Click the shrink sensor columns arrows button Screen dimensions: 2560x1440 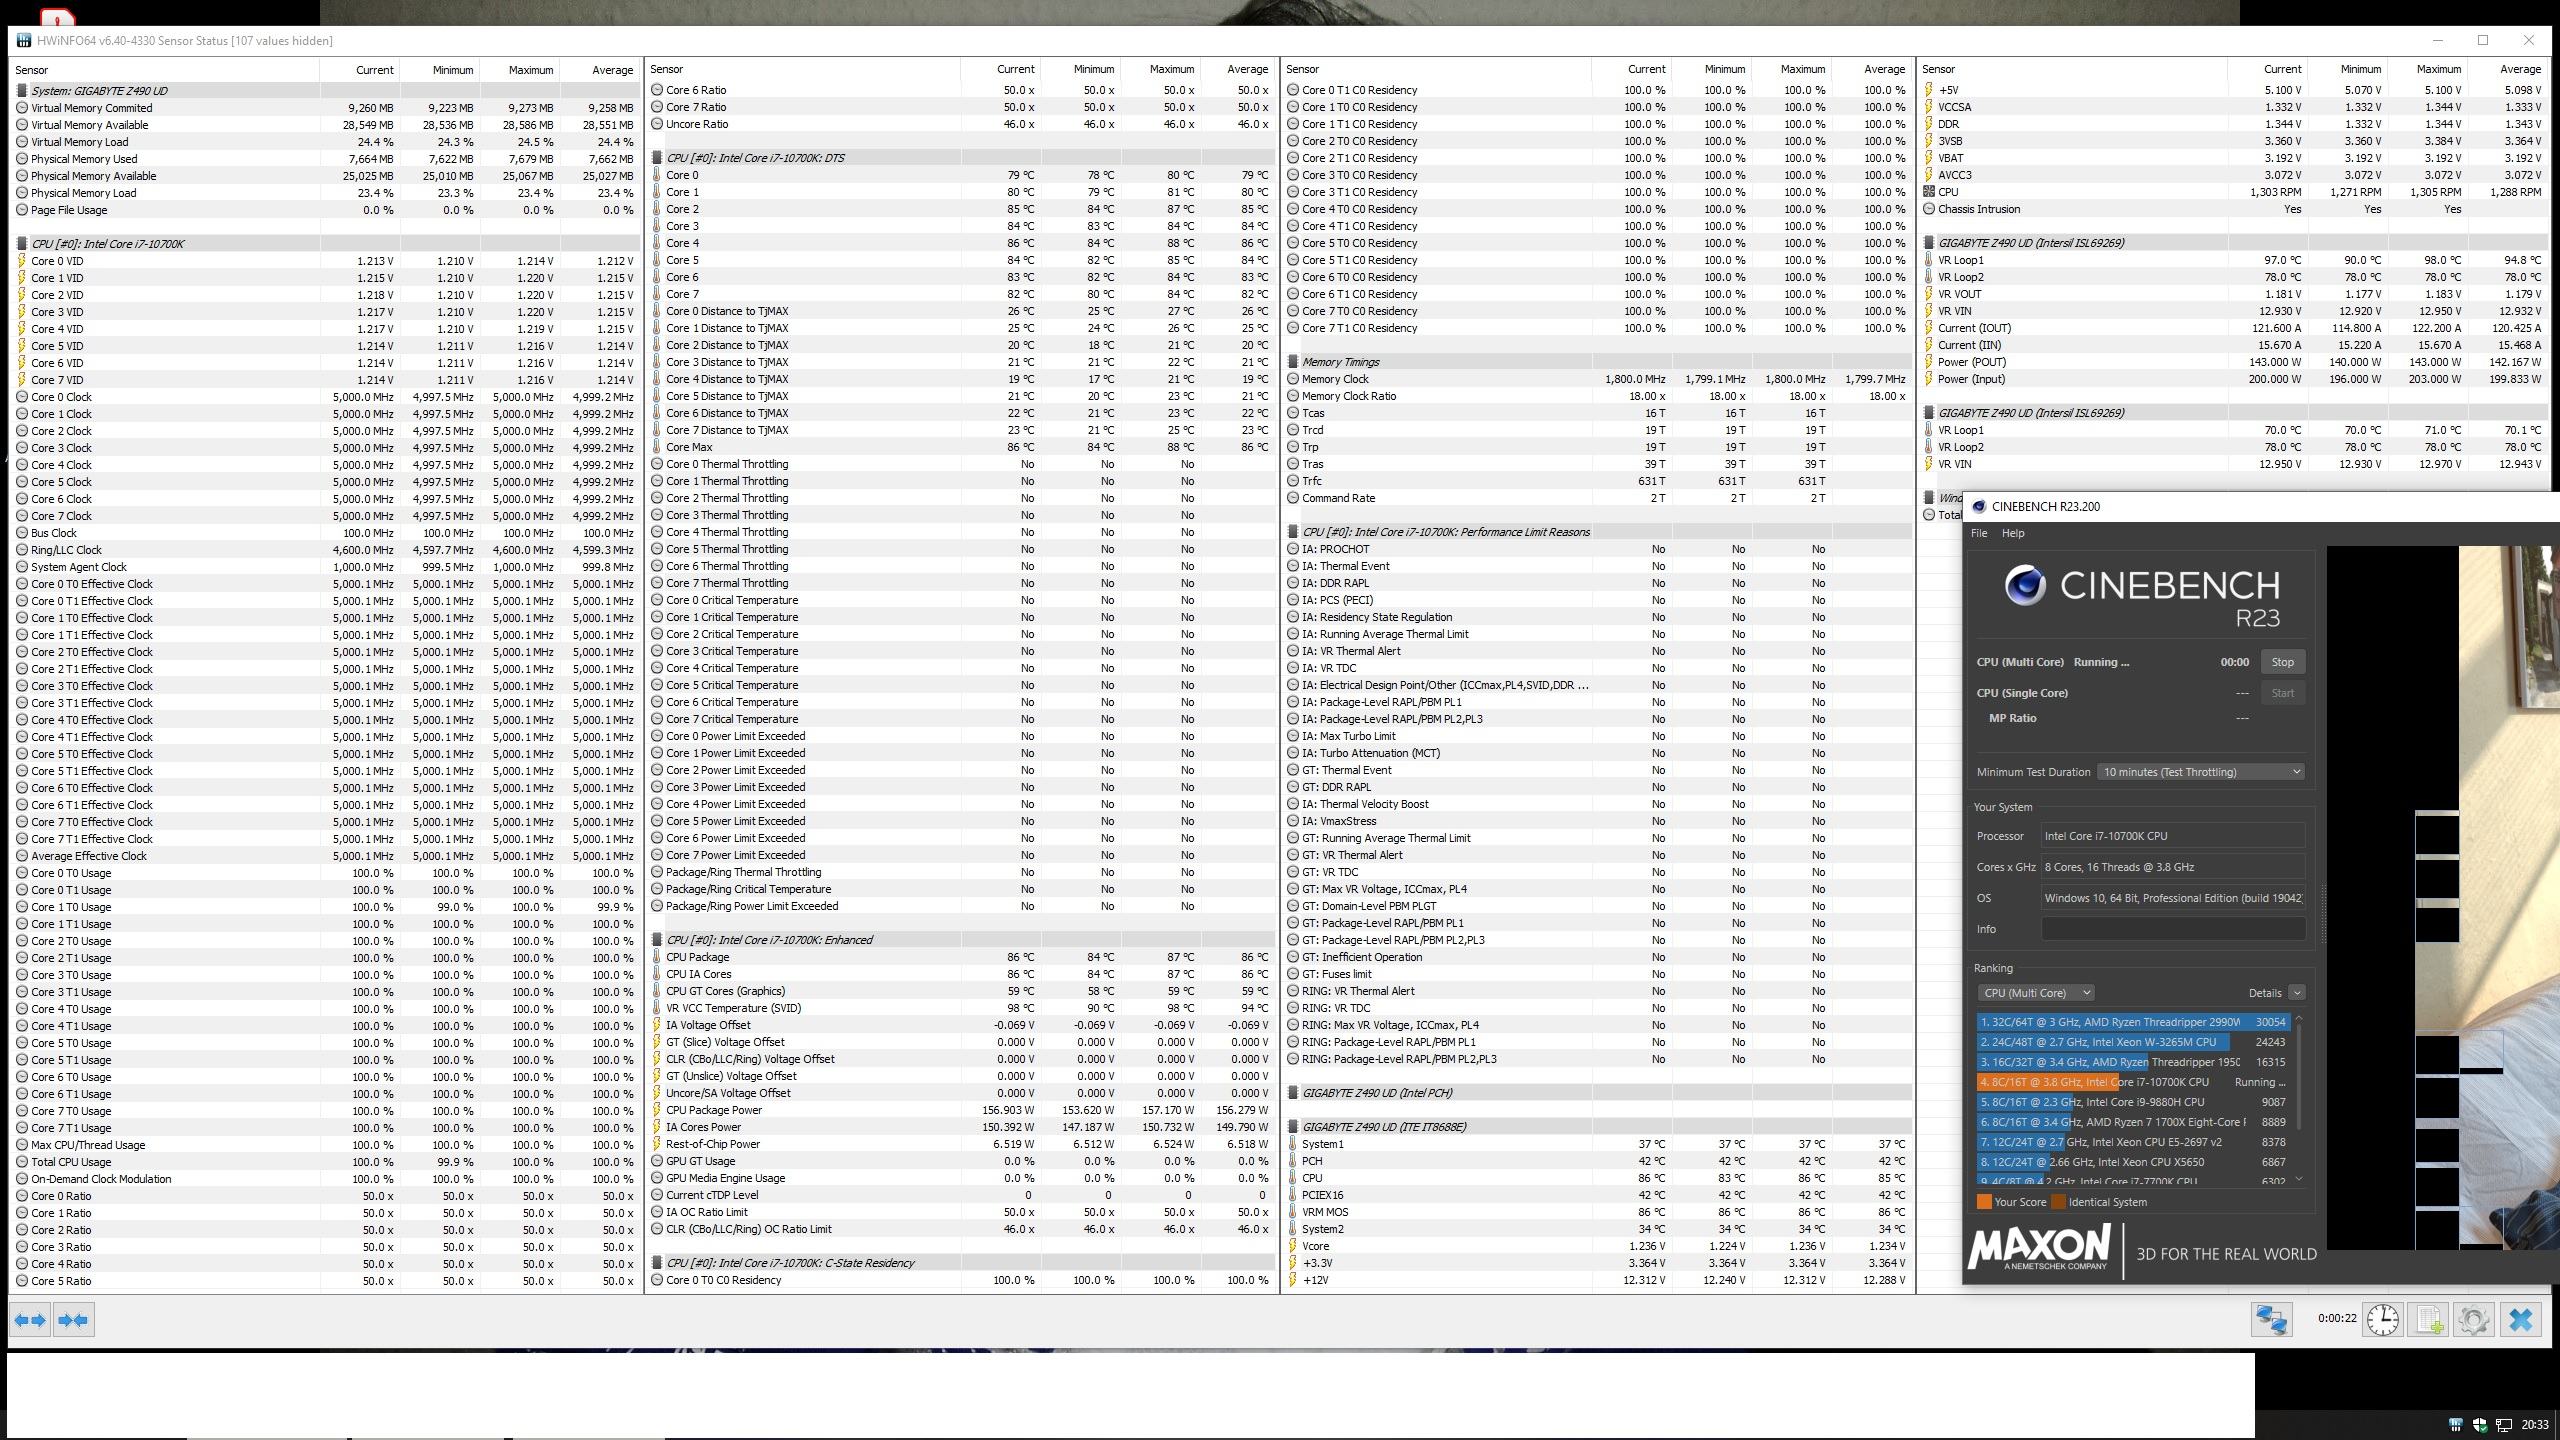pyautogui.click(x=73, y=1320)
